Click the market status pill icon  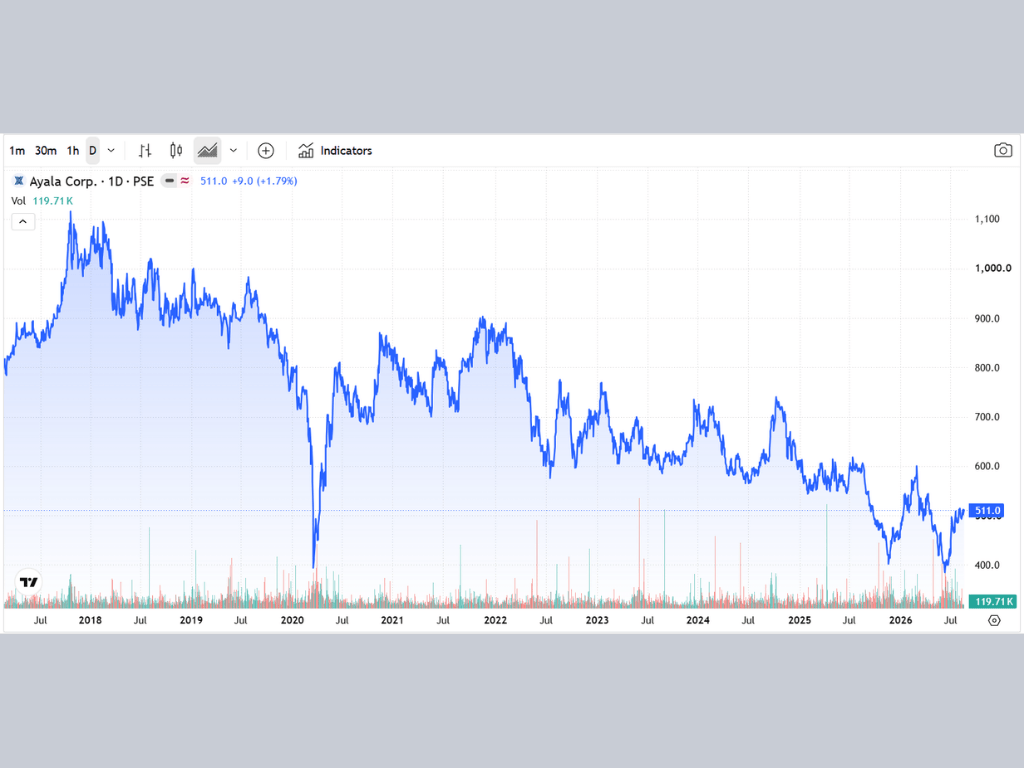pos(169,181)
